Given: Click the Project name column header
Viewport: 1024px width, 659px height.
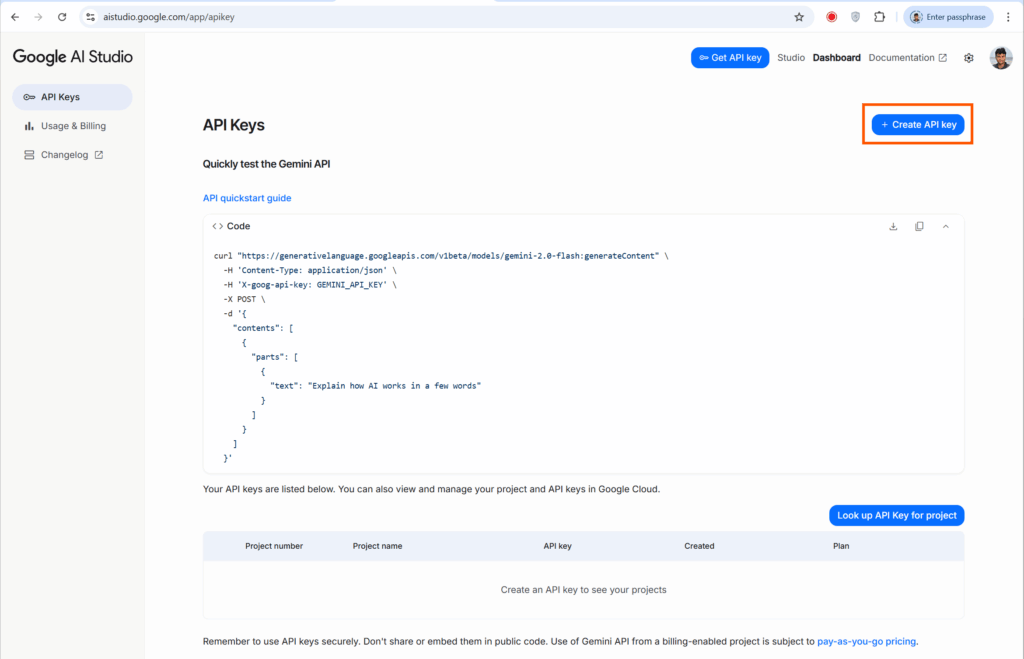Looking at the screenshot, I should pyautogui.click(x=377, y=546).
